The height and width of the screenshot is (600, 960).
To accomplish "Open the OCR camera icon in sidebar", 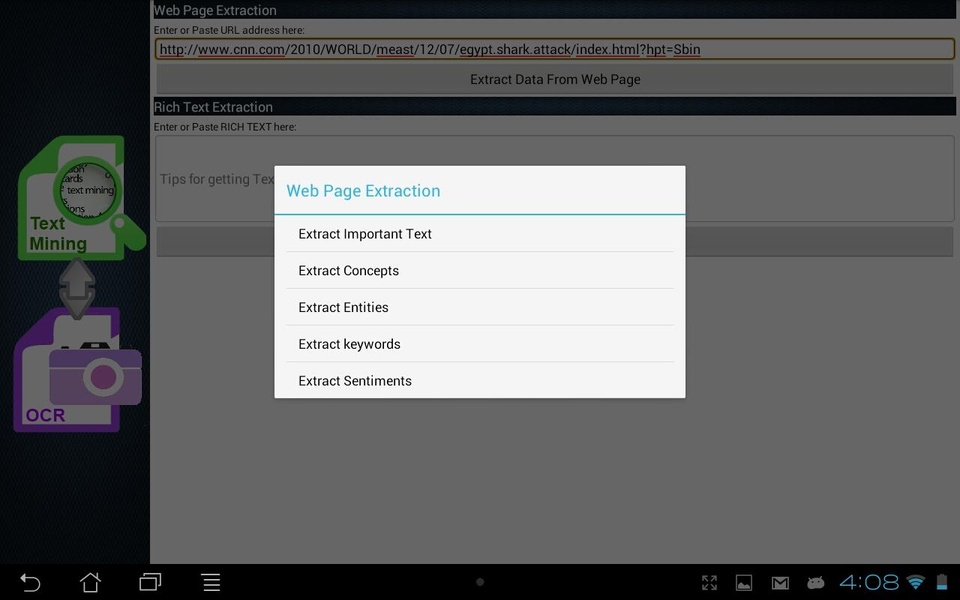I will 78,370.
